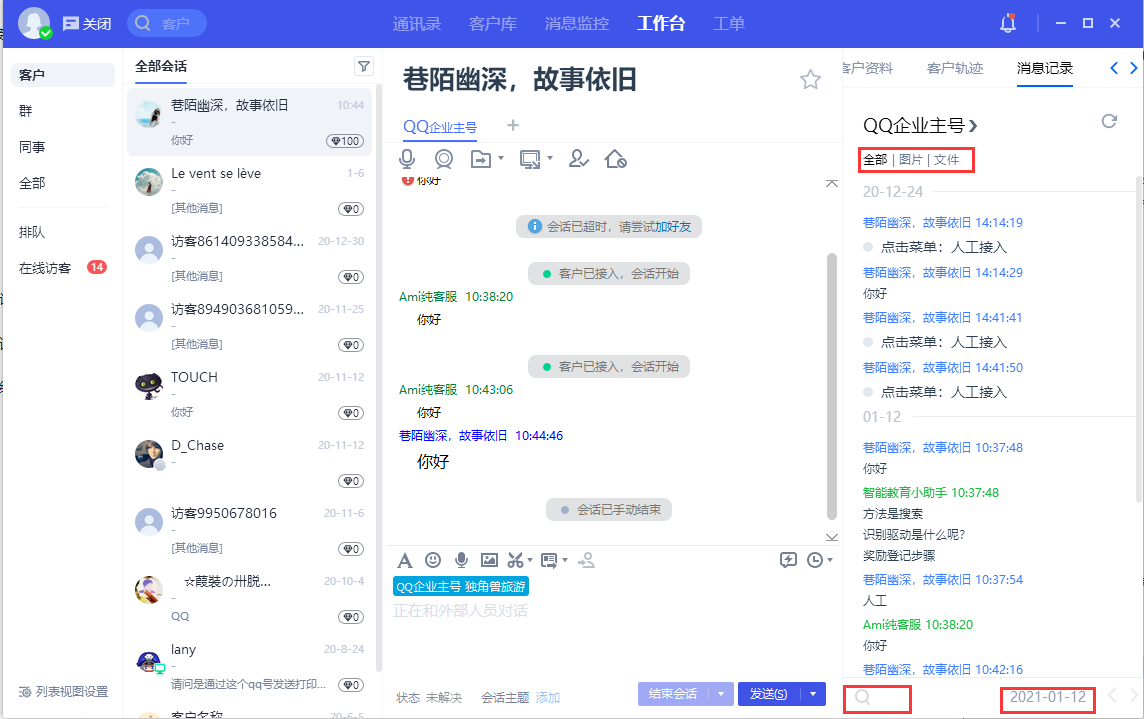Image resolution: width=1144 pixels, height=719 pixels.
Task: Click the add participant icon in input toolbar
Action: click(x=587, y=560)
